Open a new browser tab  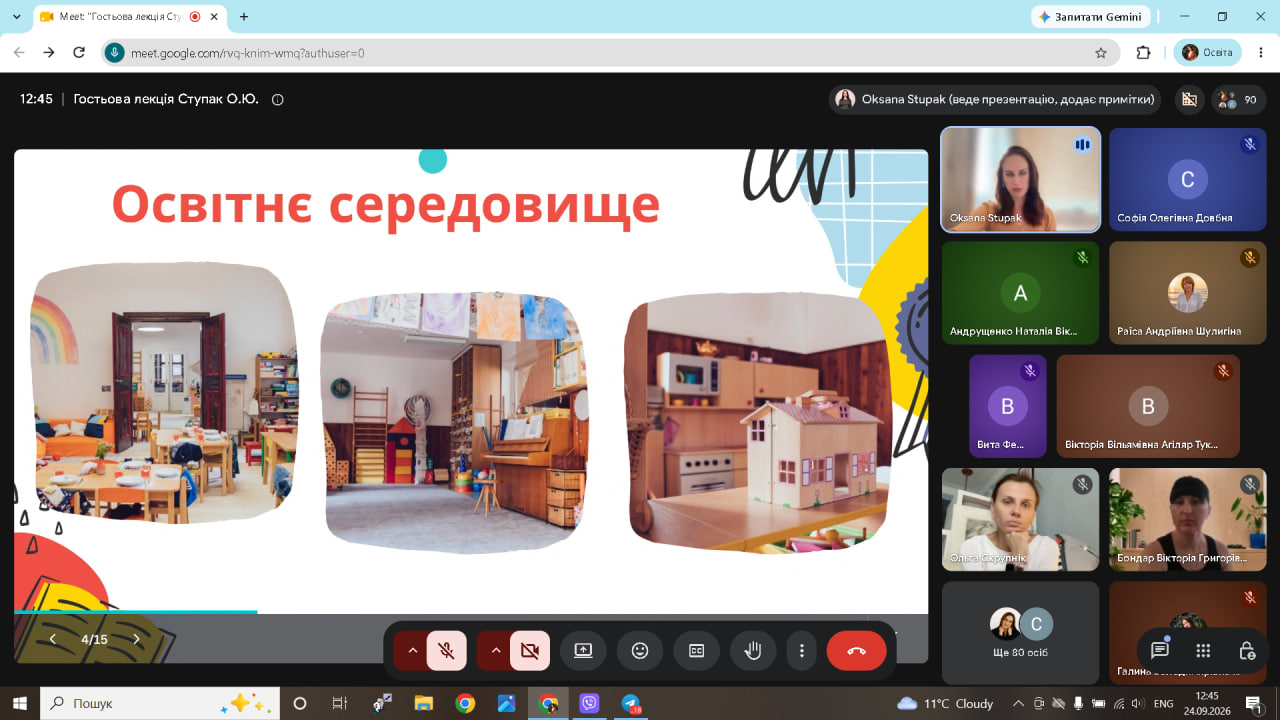(x=244, y=17)
